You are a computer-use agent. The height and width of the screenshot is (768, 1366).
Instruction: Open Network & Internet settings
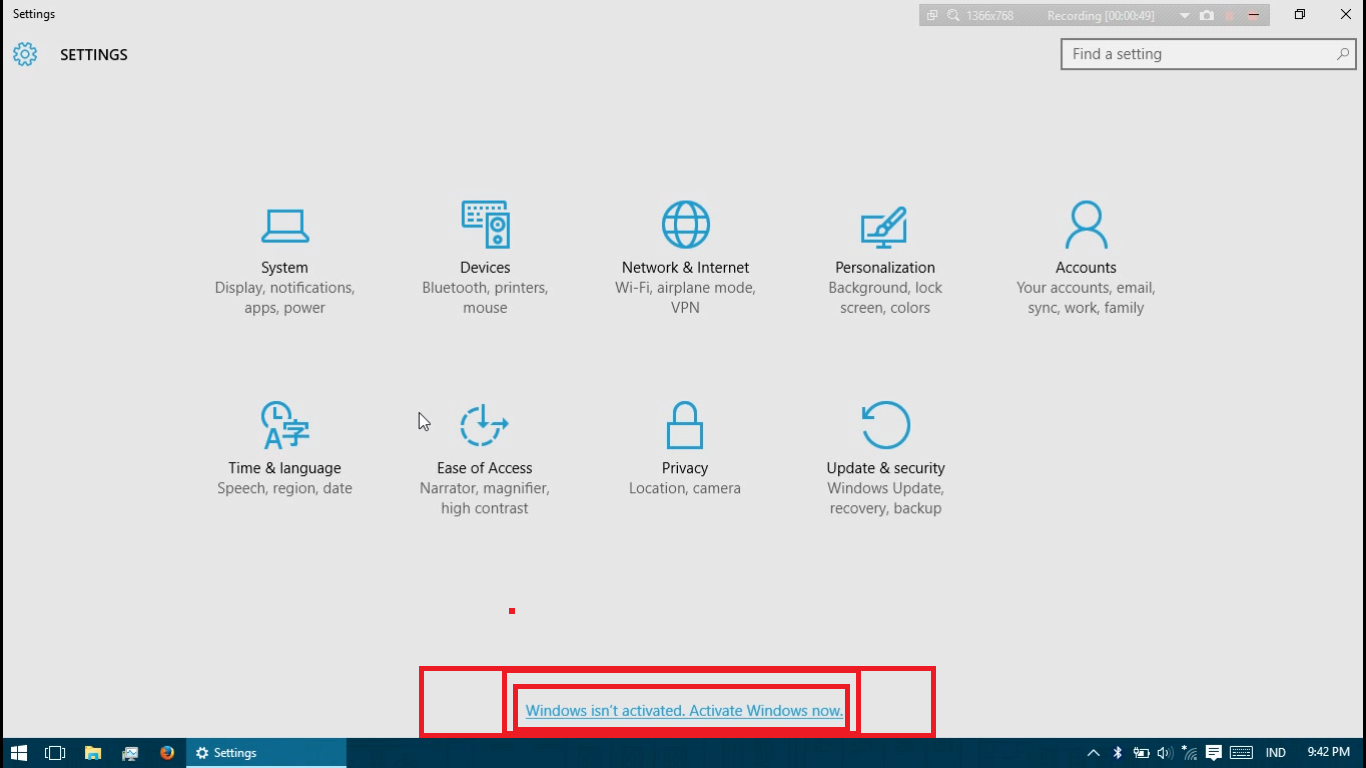coord(685,259)
